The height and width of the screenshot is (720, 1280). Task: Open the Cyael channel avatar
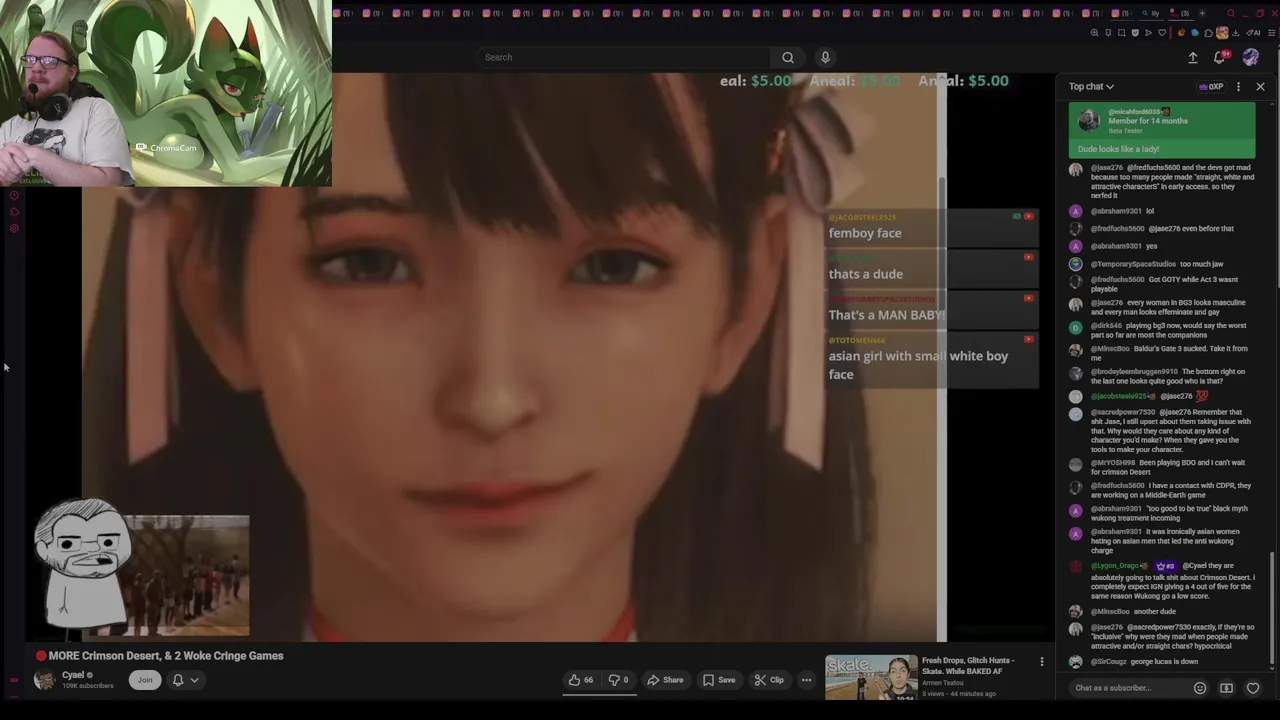[x=44, y=680]
